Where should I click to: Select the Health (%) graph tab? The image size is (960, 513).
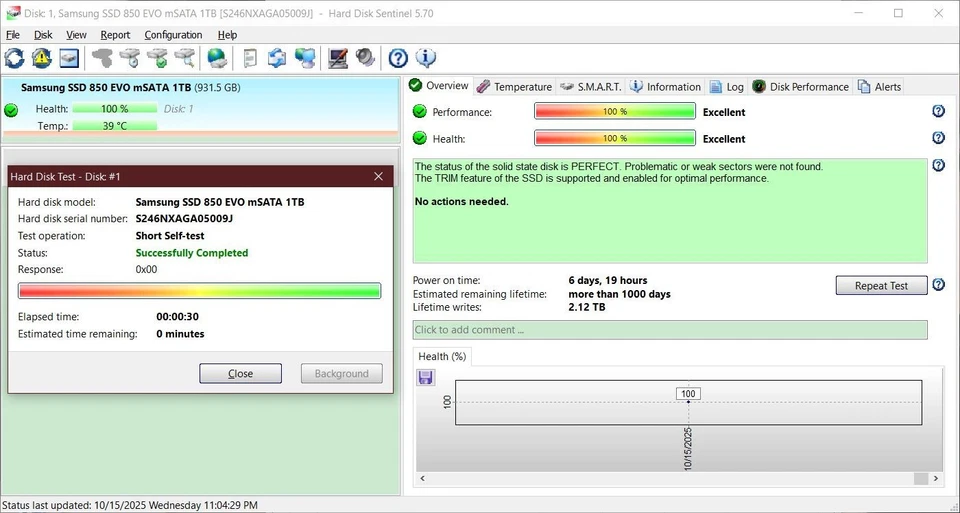442,356
